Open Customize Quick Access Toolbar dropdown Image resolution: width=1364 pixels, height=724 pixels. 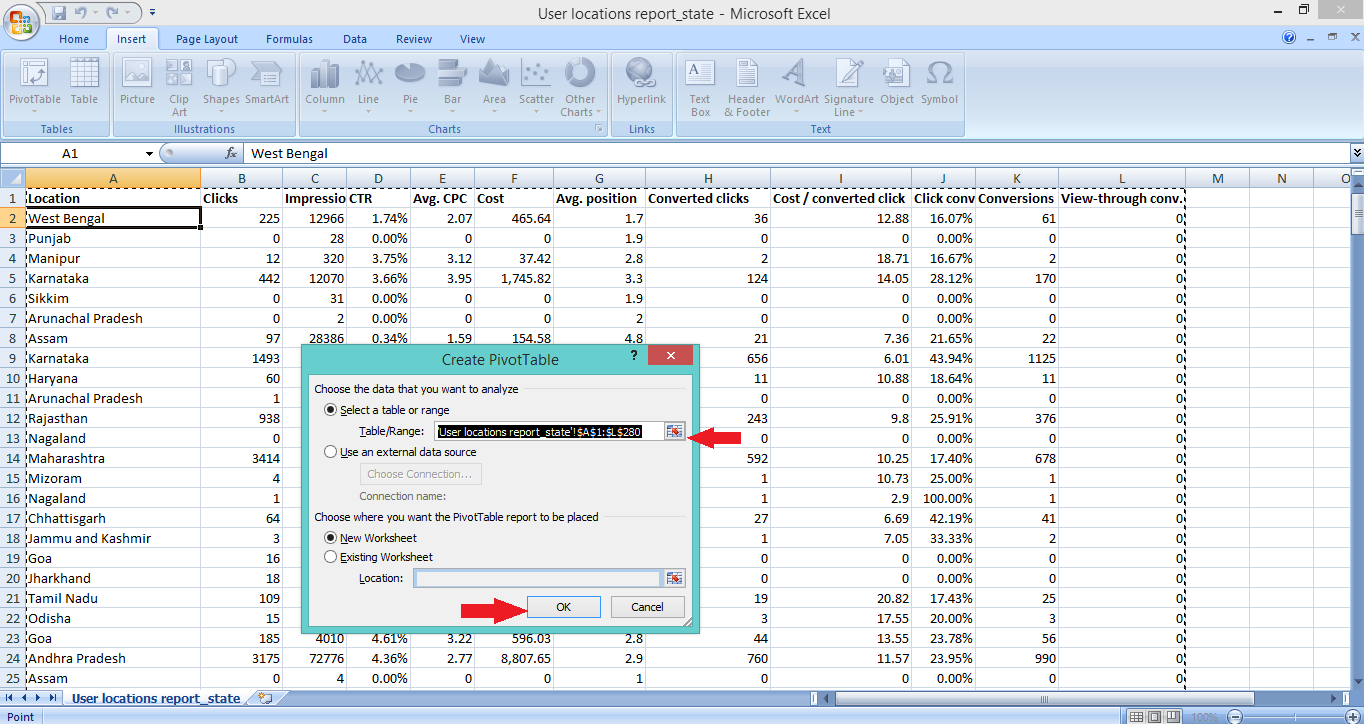pos(152,13)
